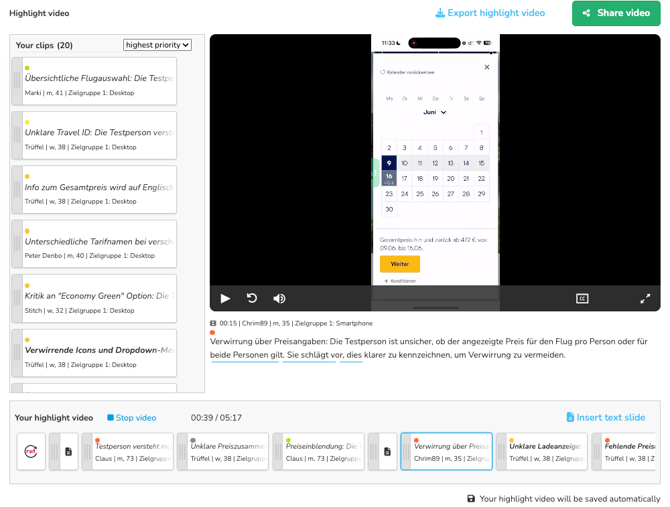Click the Share video button
This screenshot has width=670, height=507.
pos(616,13)
